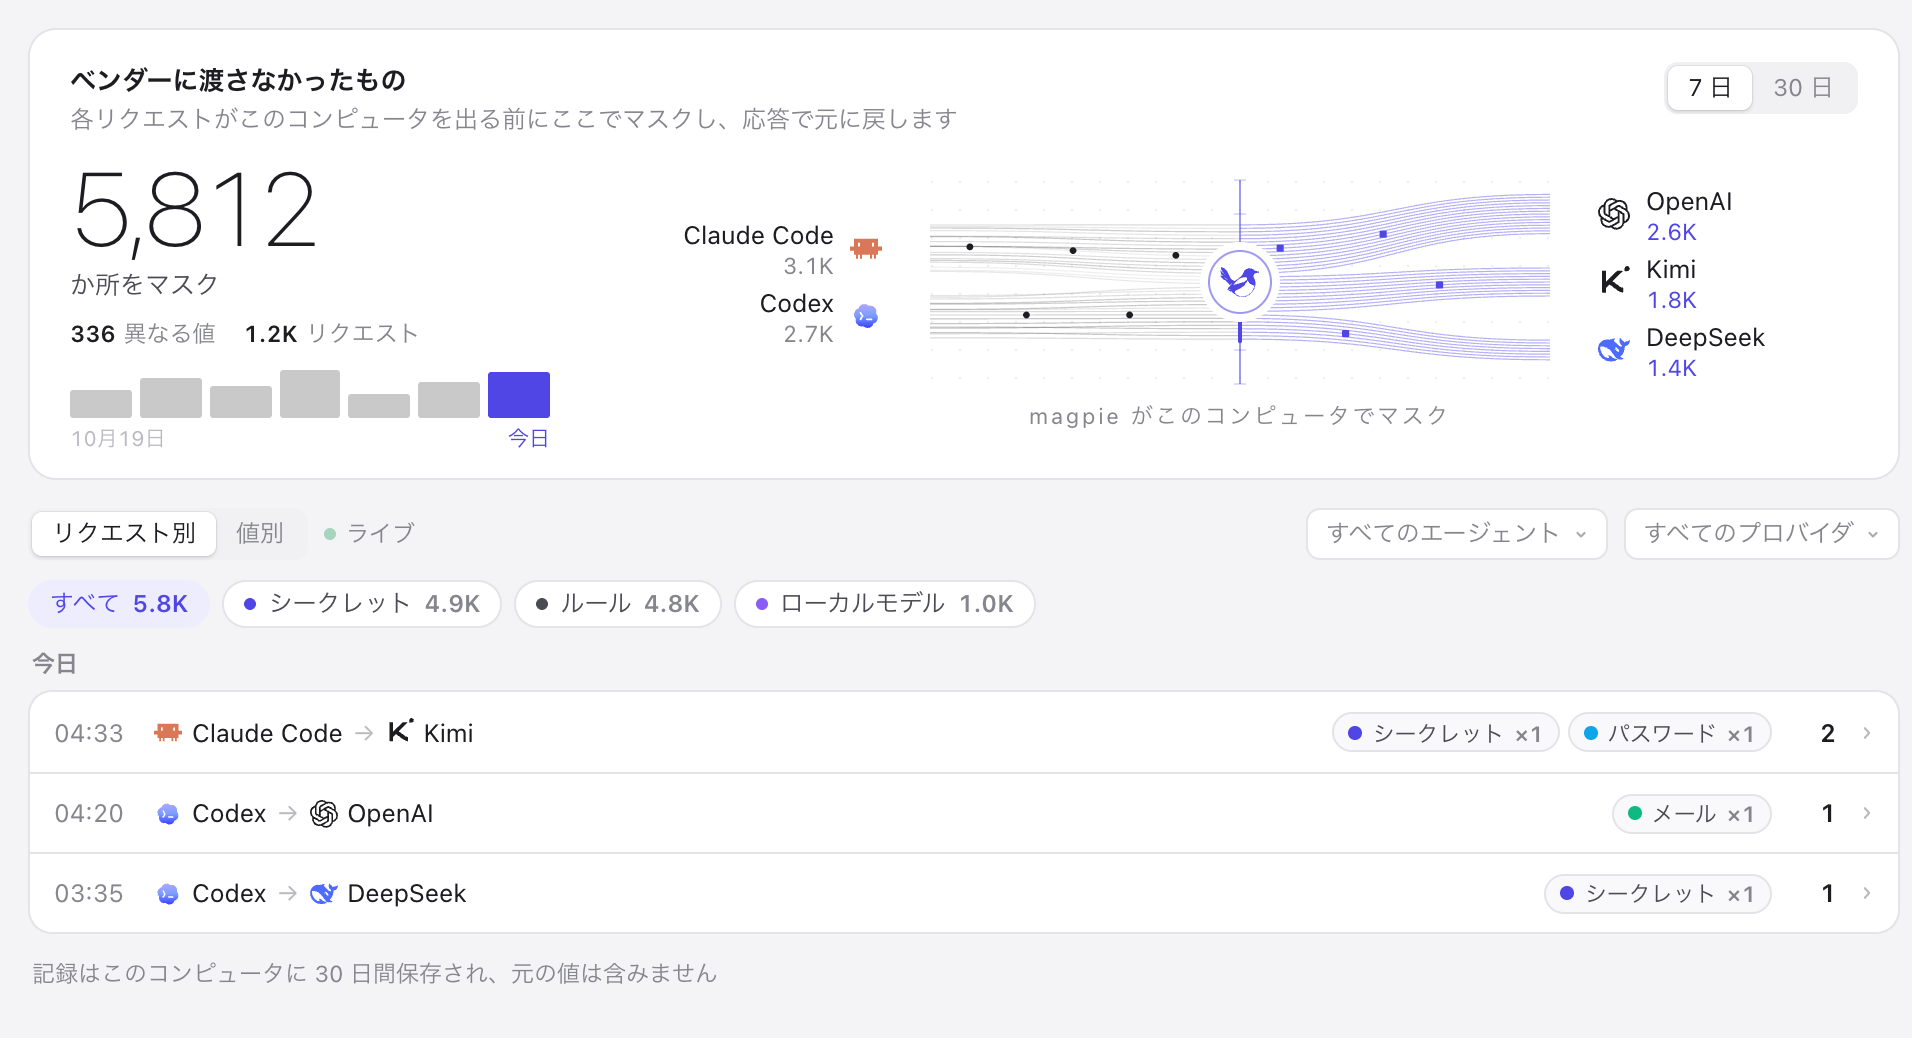Click the Claude Code icon in the flow chart
Image resolution: width=1912 pixels, height=1038 pixels.
coord(866,248)
